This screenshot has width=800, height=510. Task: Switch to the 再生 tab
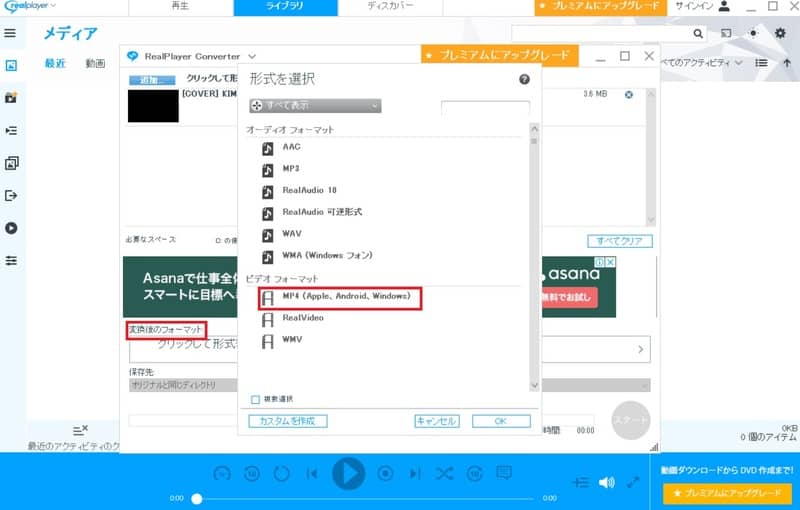click(180, 7)
